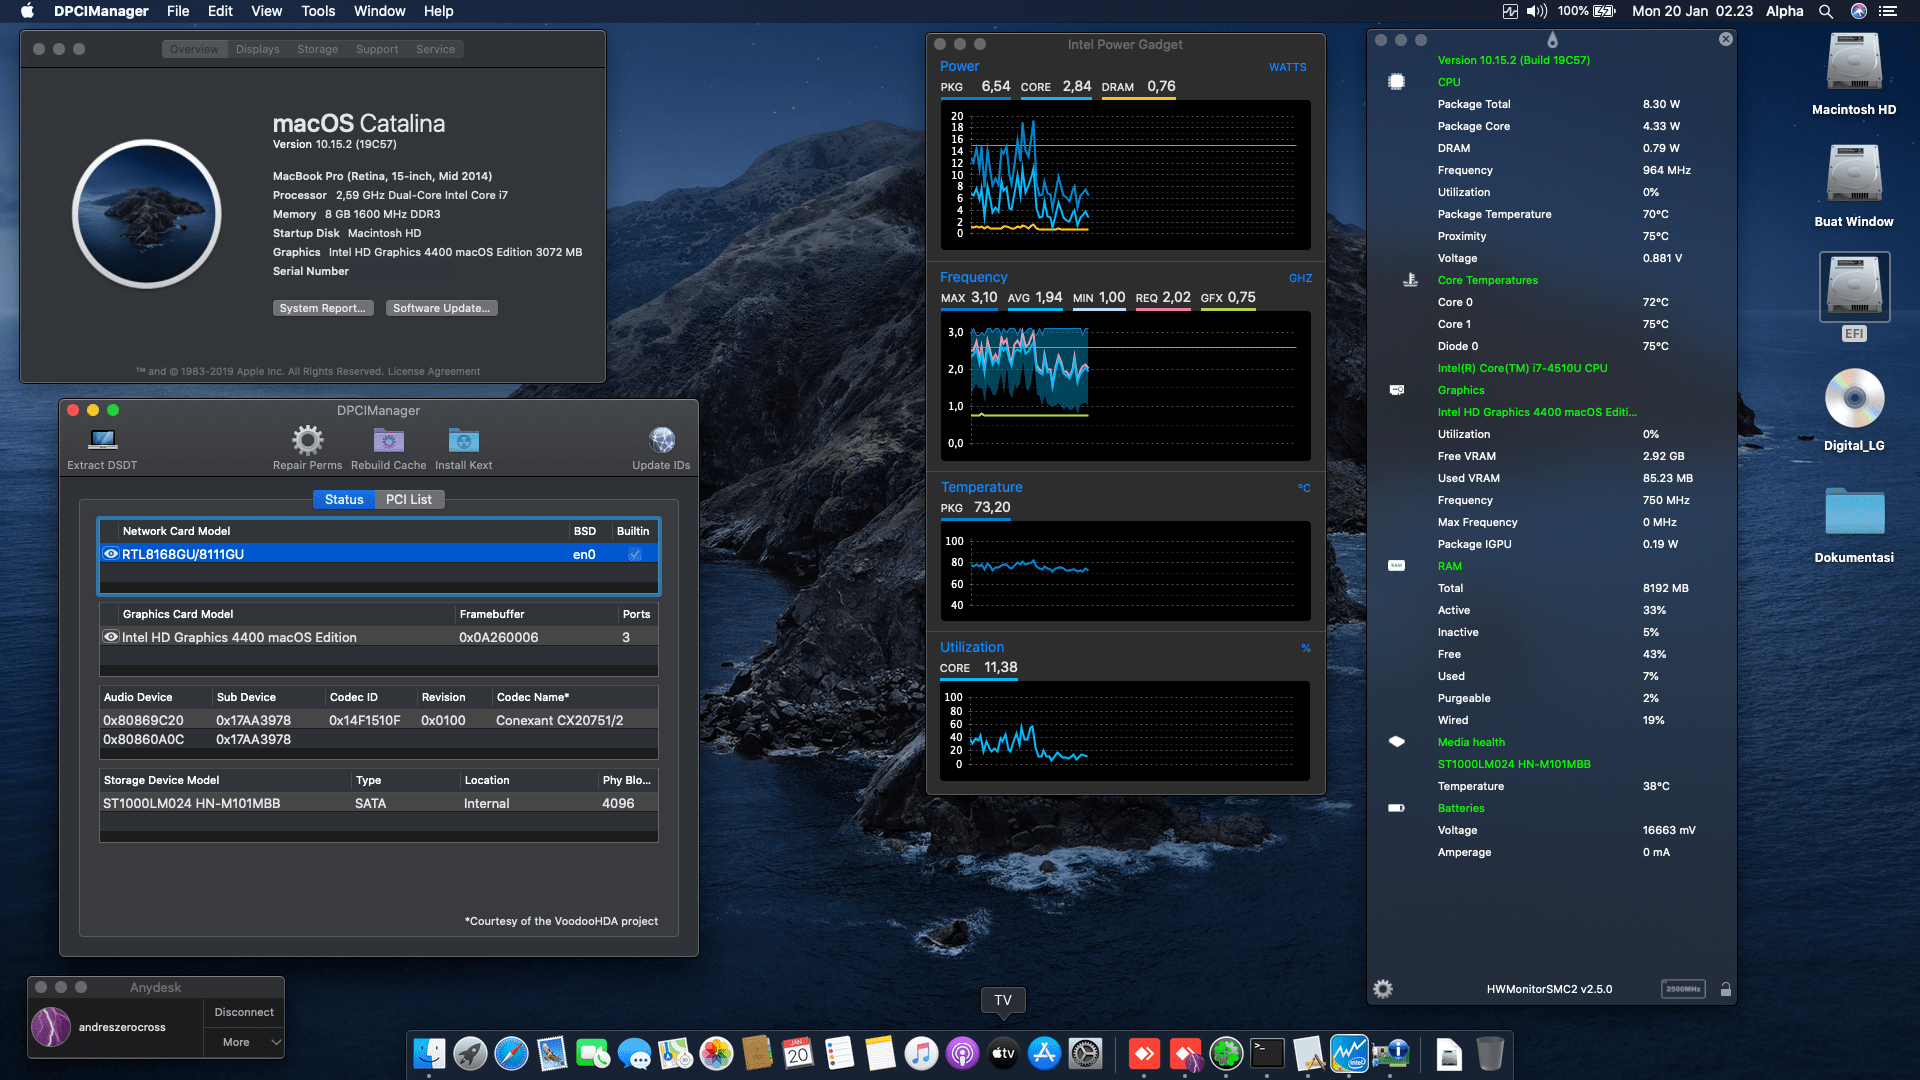This screenshot has height=1080, width=1920.
Task: Open the View menu
Action: (266, 11)
